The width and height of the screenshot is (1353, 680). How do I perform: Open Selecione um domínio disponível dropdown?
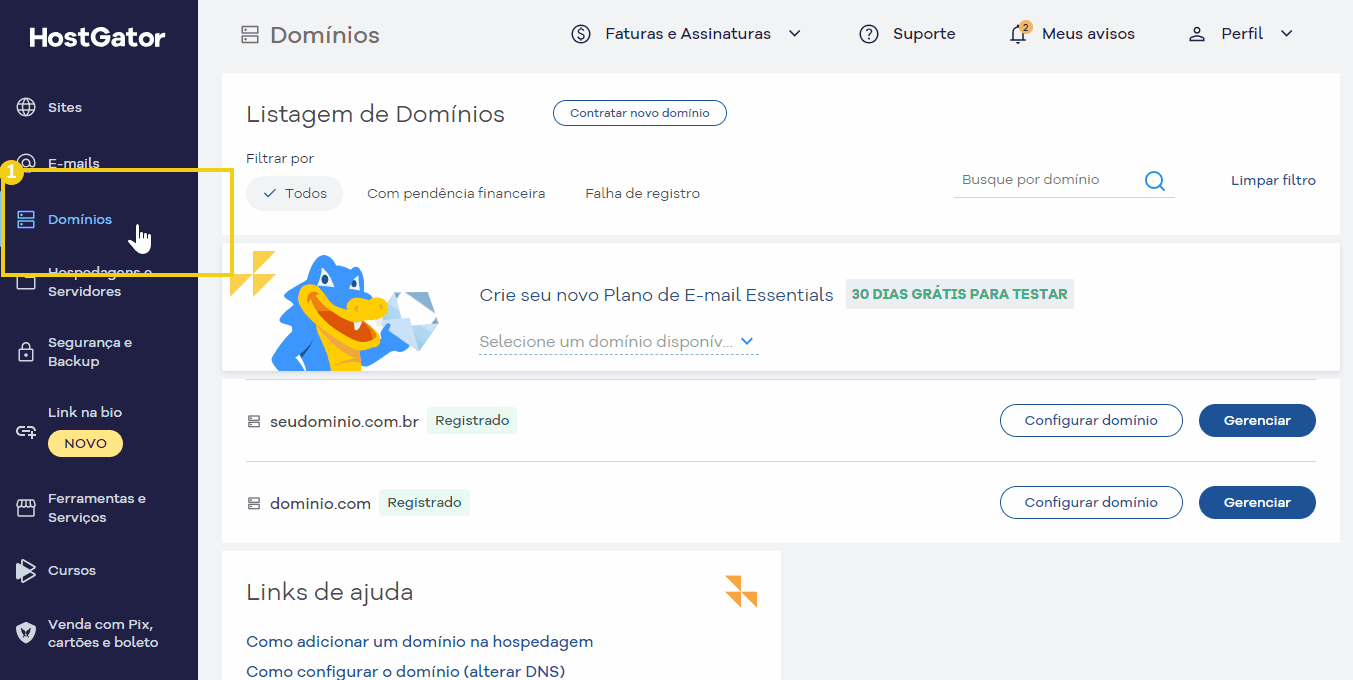click(x=618, y=342)
